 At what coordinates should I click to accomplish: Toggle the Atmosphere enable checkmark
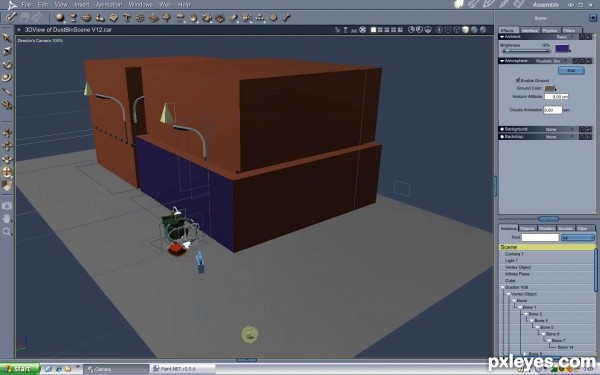(x=575, y=61)
